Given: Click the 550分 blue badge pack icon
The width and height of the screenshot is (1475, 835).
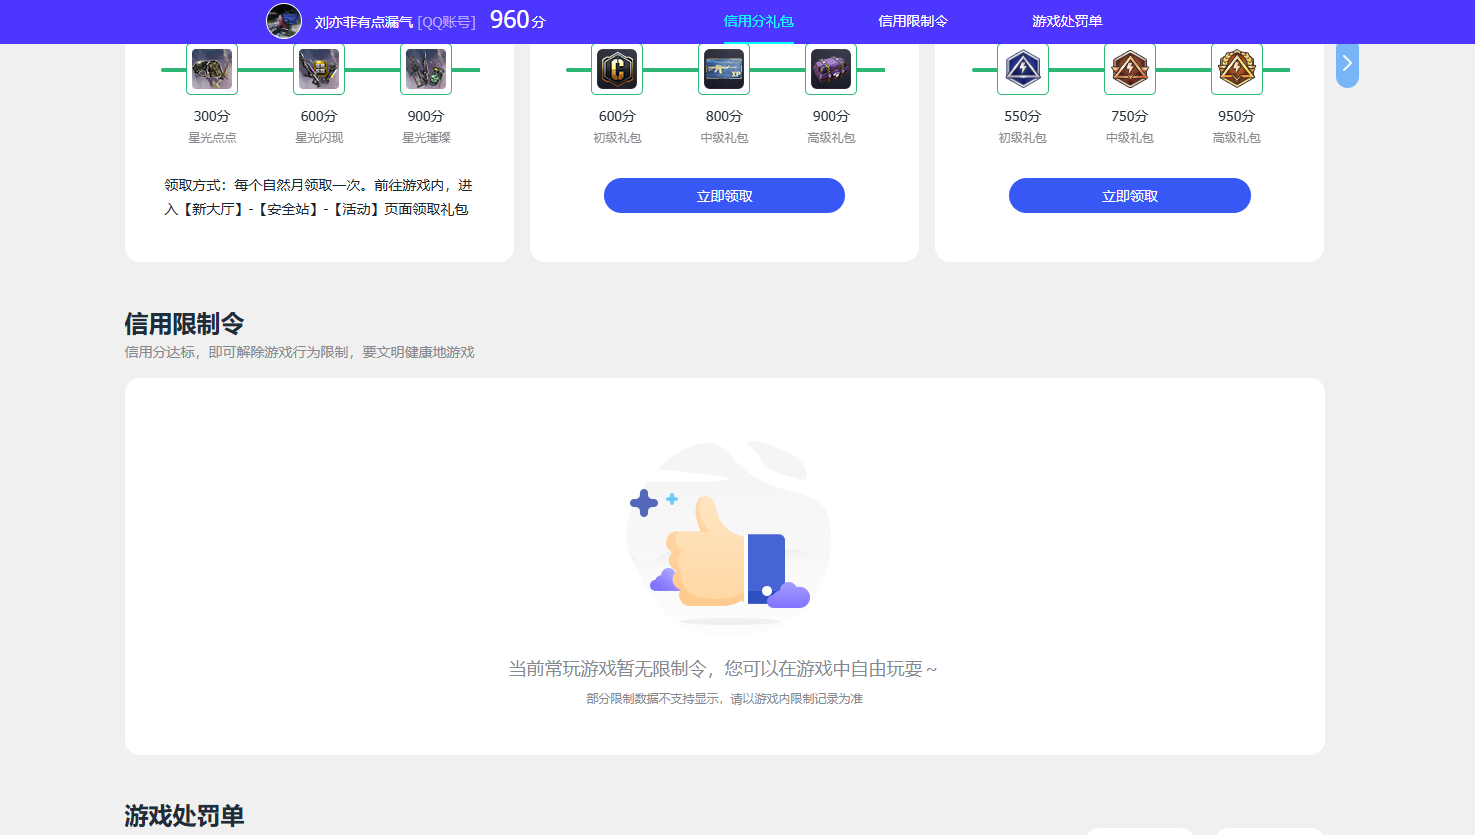Looking at the screenshot, I should click(1022, 69).
